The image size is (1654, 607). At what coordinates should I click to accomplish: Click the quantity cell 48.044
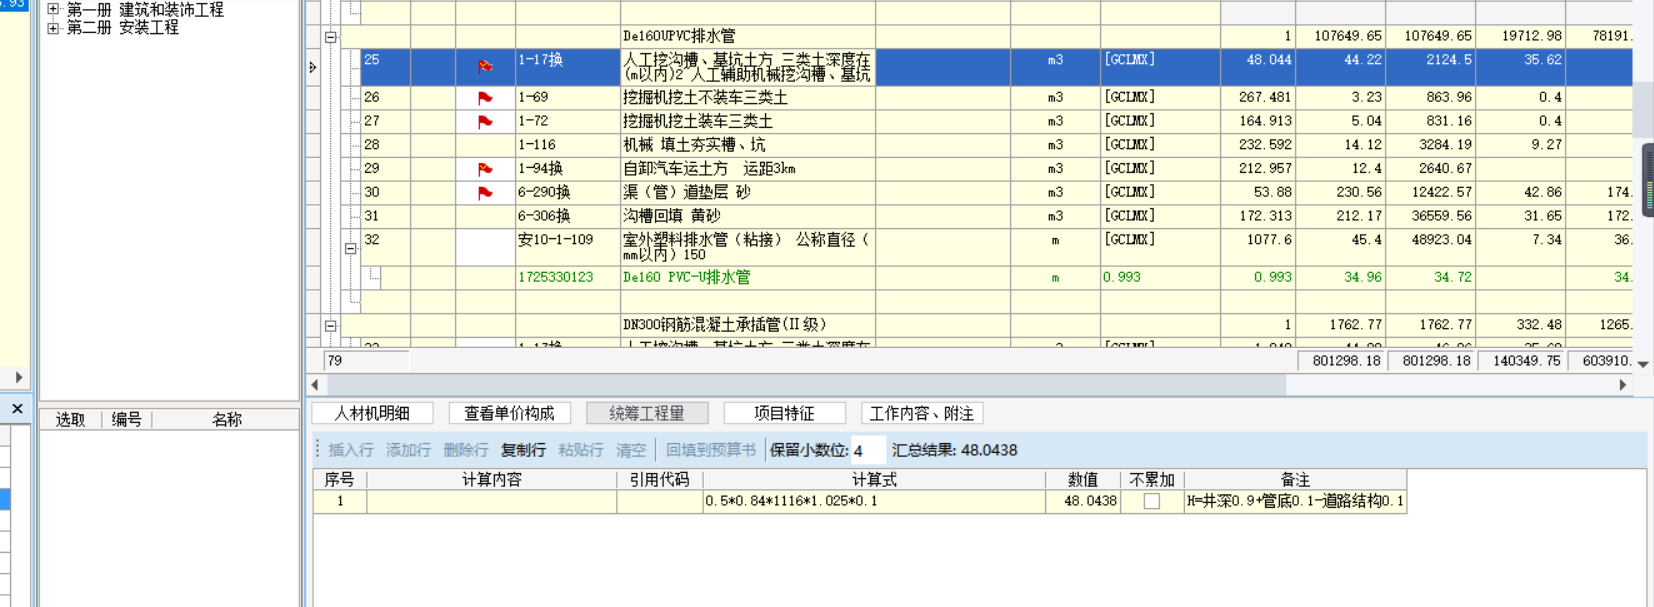point(1258,67)
